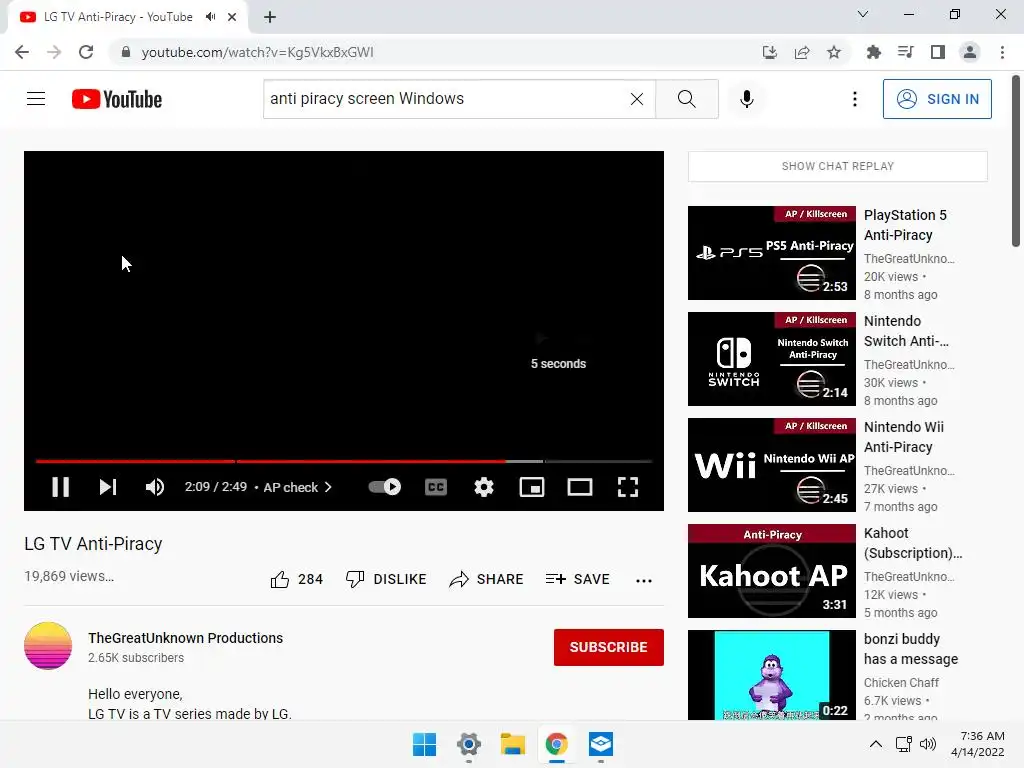Open Nintendo Wii Anti-Piracy thumbnail
The width and height of the screenshot is (1024, 768).
click(x=772, y=465)
